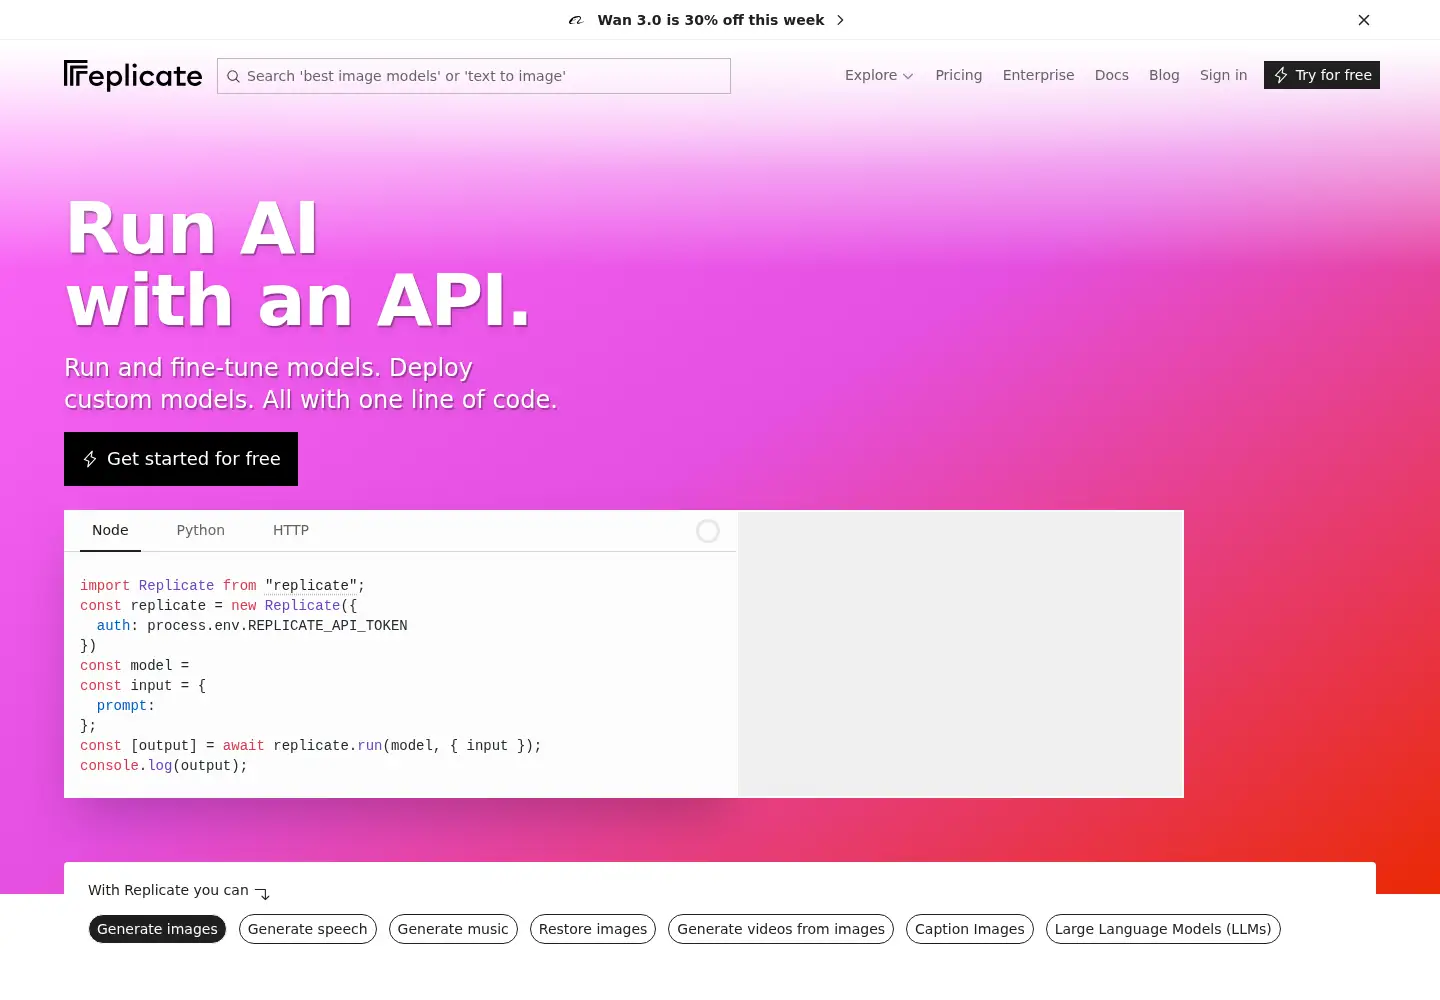Screen dimensions: 1440x1000
Task: Click the Replicate logo
Action: [133, 76]
